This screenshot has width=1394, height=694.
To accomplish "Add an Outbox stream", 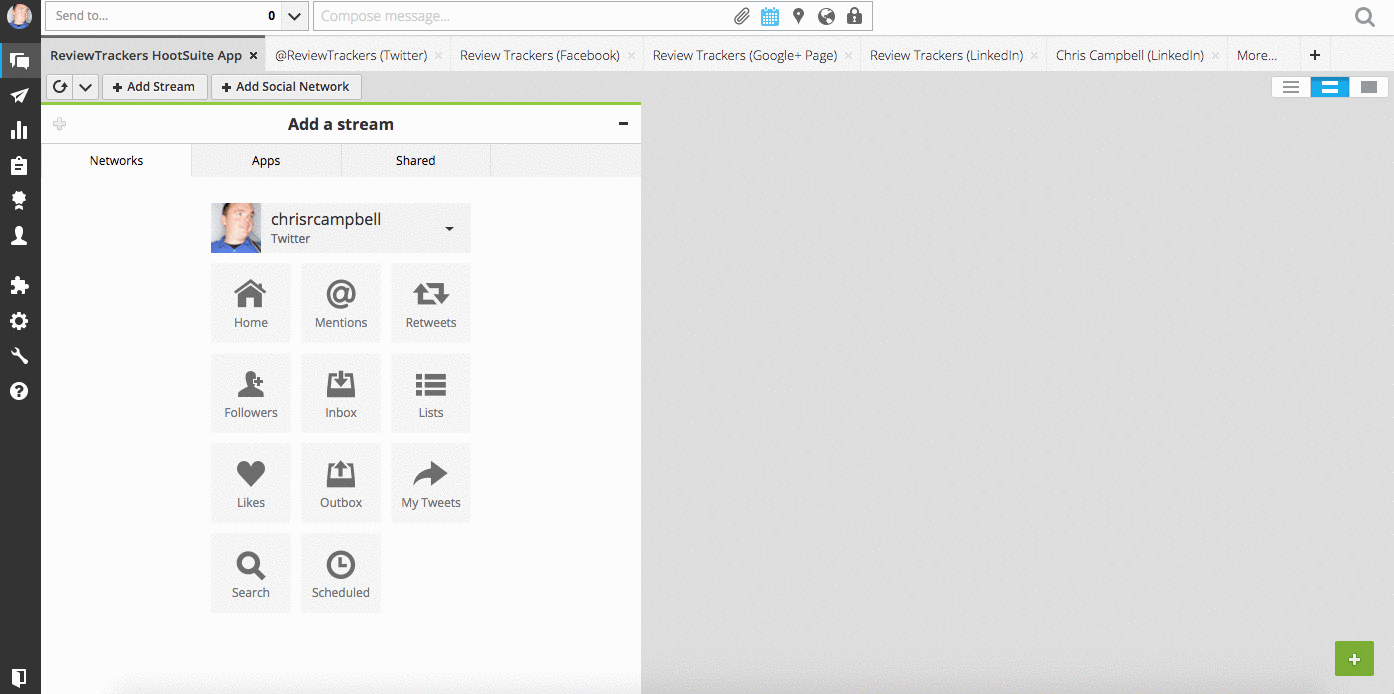I will tap(341, 483).
